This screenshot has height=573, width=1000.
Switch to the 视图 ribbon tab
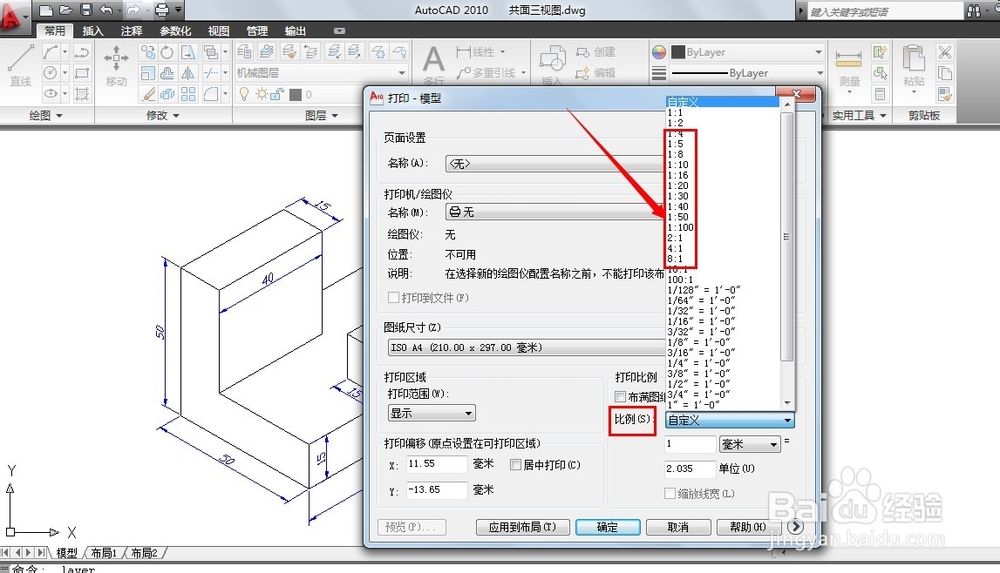219,31
